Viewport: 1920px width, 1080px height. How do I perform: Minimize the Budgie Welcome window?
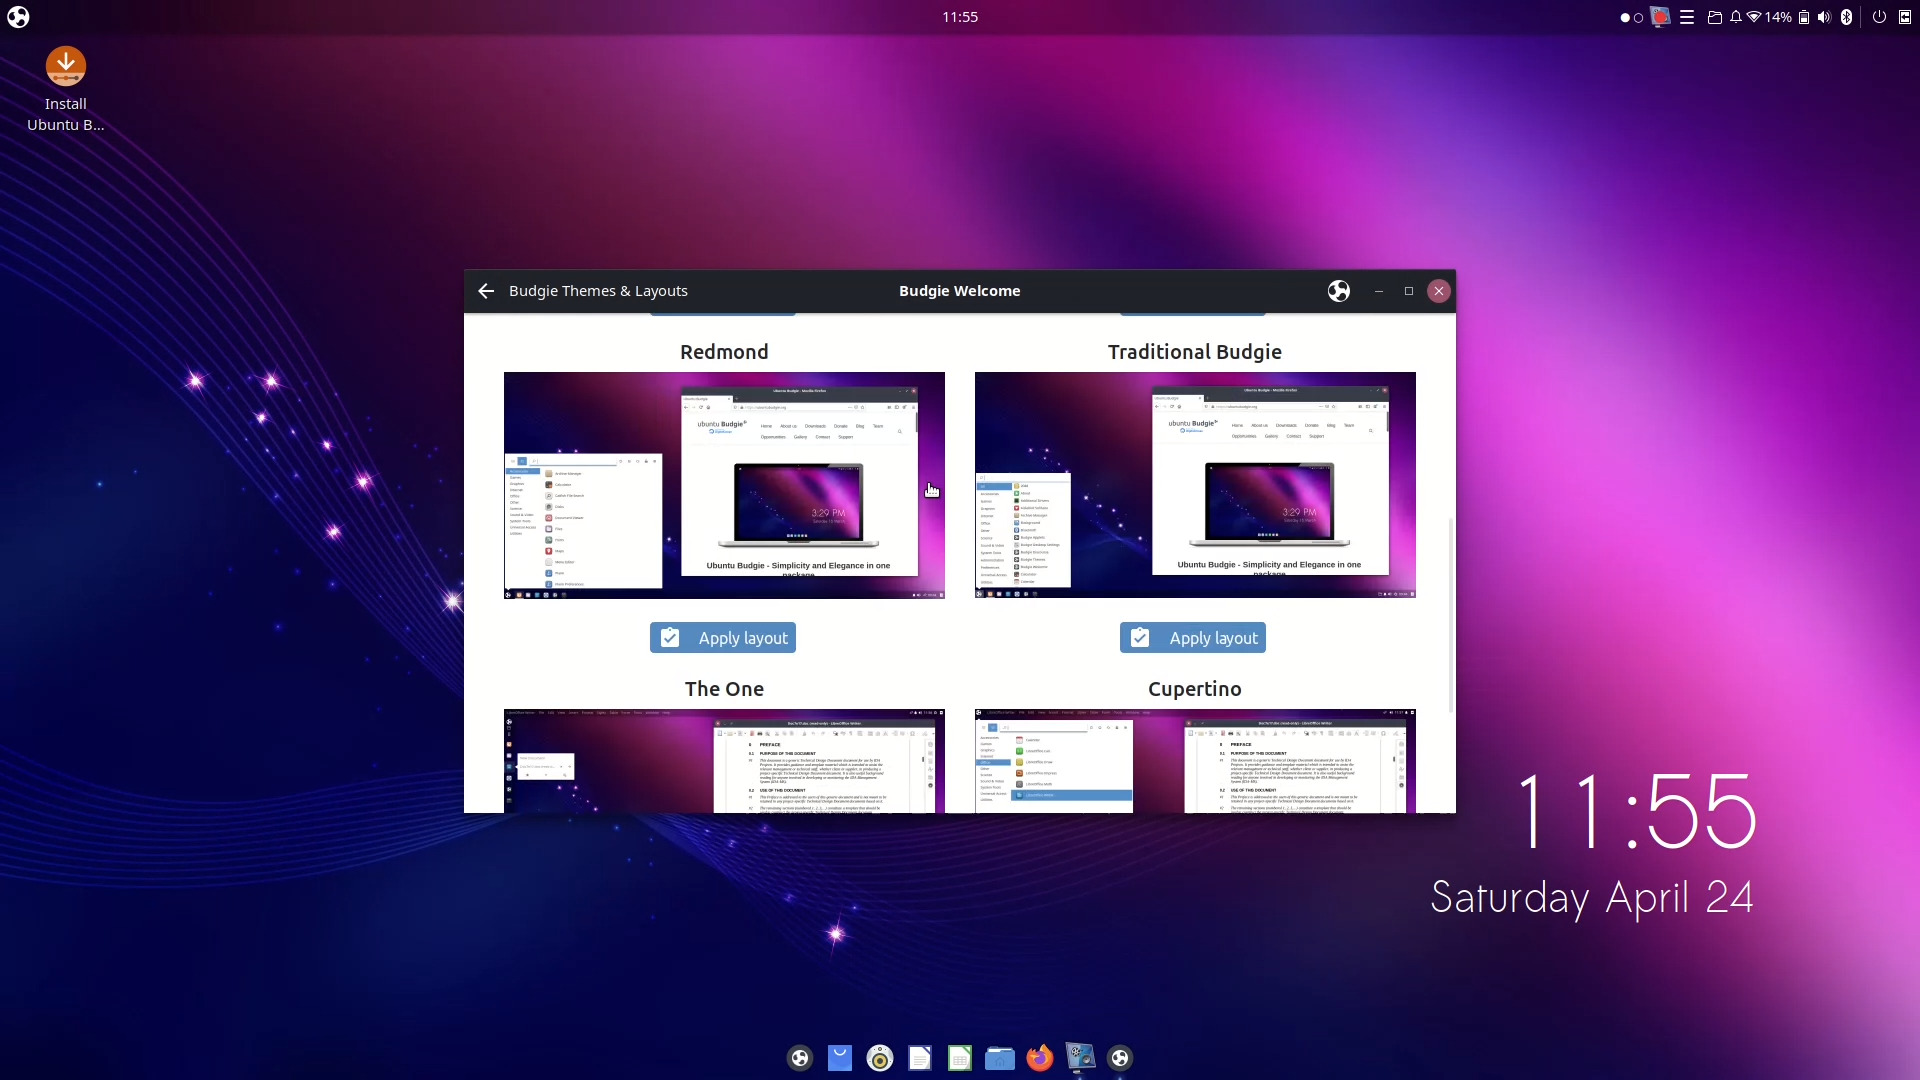(1379, 291)
